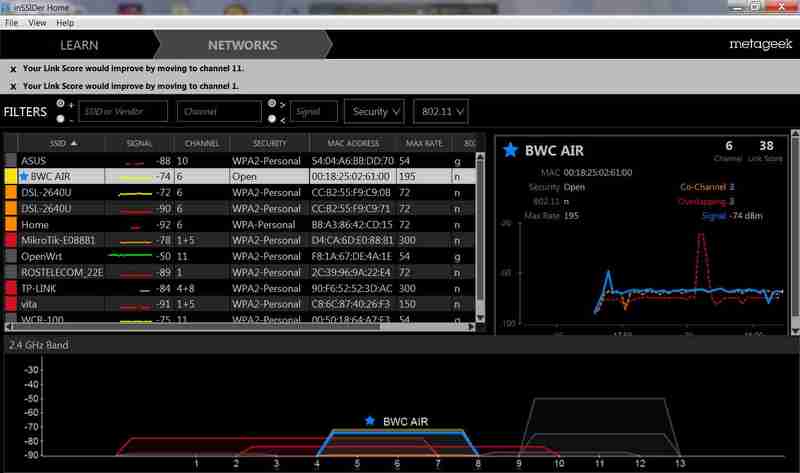Image resolution: width=800 pixels, height=473 pixels.
Task: Select the greater-than signal filter radio
Action: click(x=272, y=104)
